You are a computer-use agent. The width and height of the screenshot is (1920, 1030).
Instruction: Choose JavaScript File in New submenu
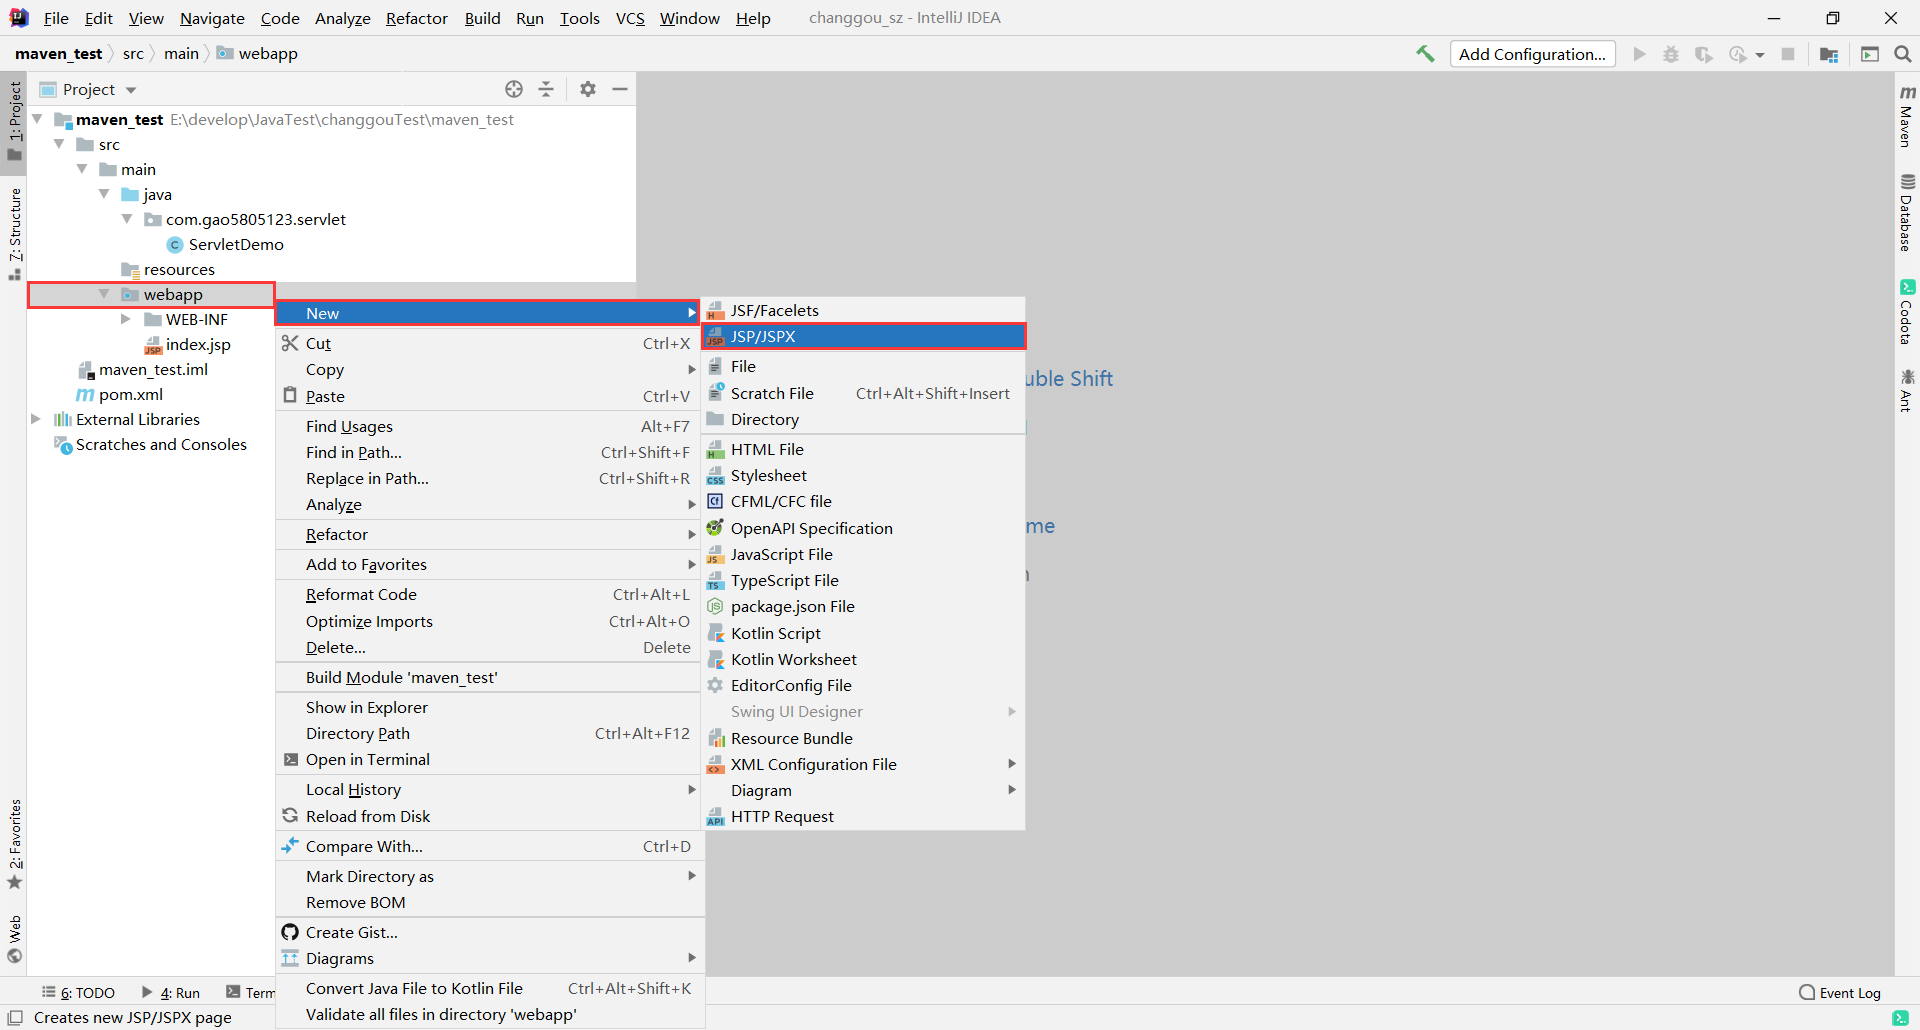coord(864,554)
